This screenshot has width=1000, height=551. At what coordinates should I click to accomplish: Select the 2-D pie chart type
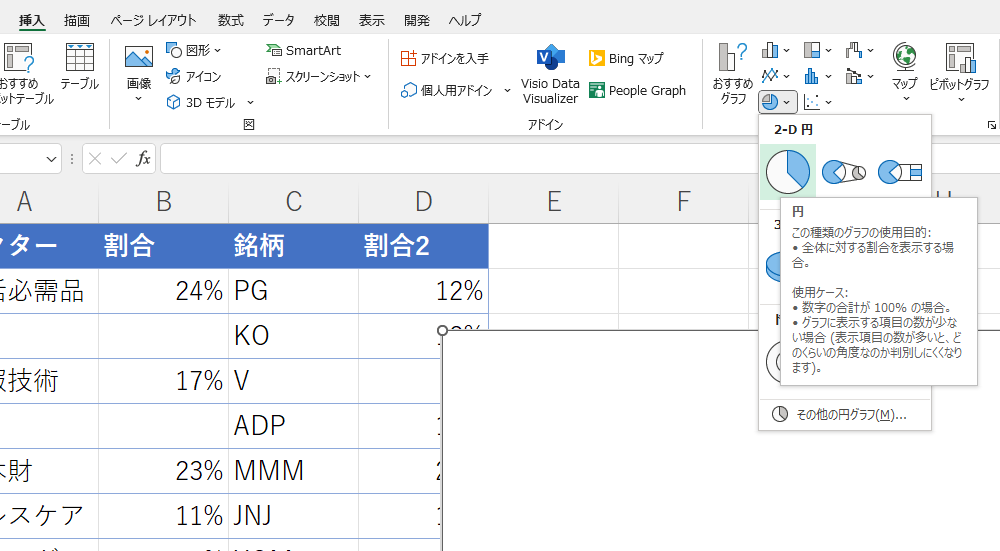click(x=788, y=172)
